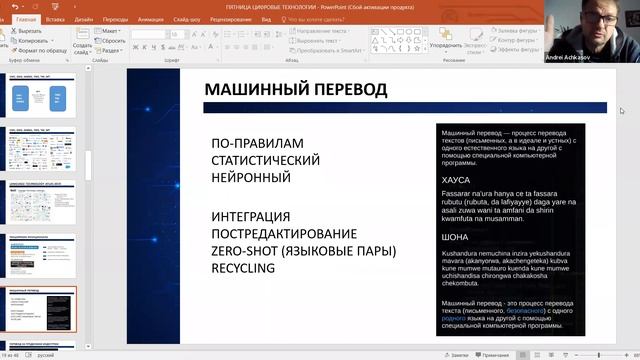Toggle text shadow (S) formatting
The width and height of the screenshot is (640, 360).
point(163,48)
